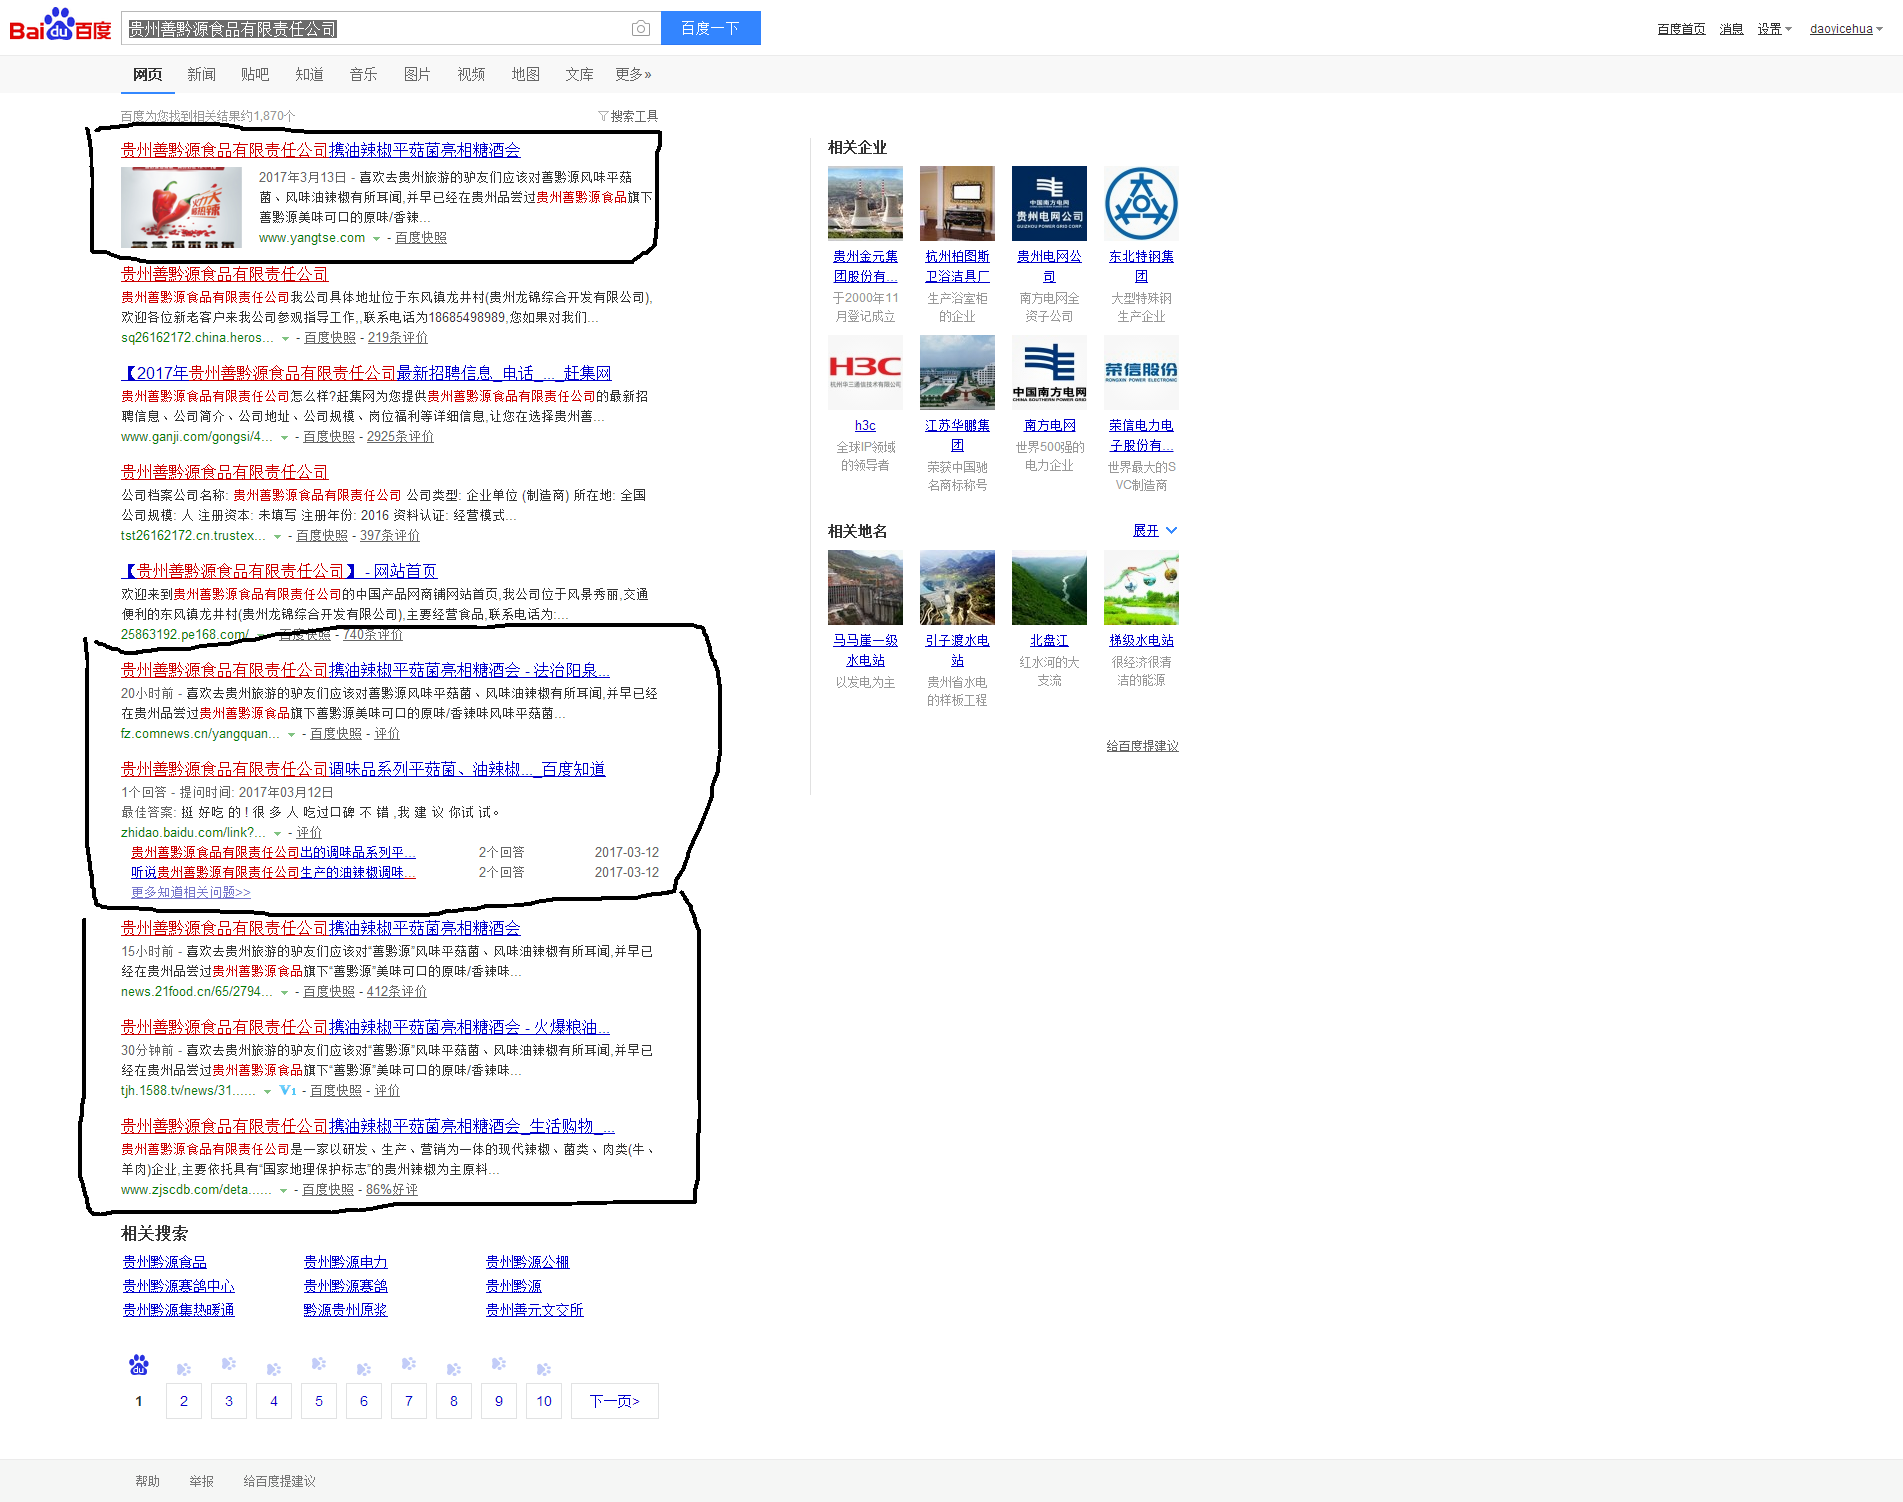
Task: Open the 消息 messages link
Action: click(1731, 29)
